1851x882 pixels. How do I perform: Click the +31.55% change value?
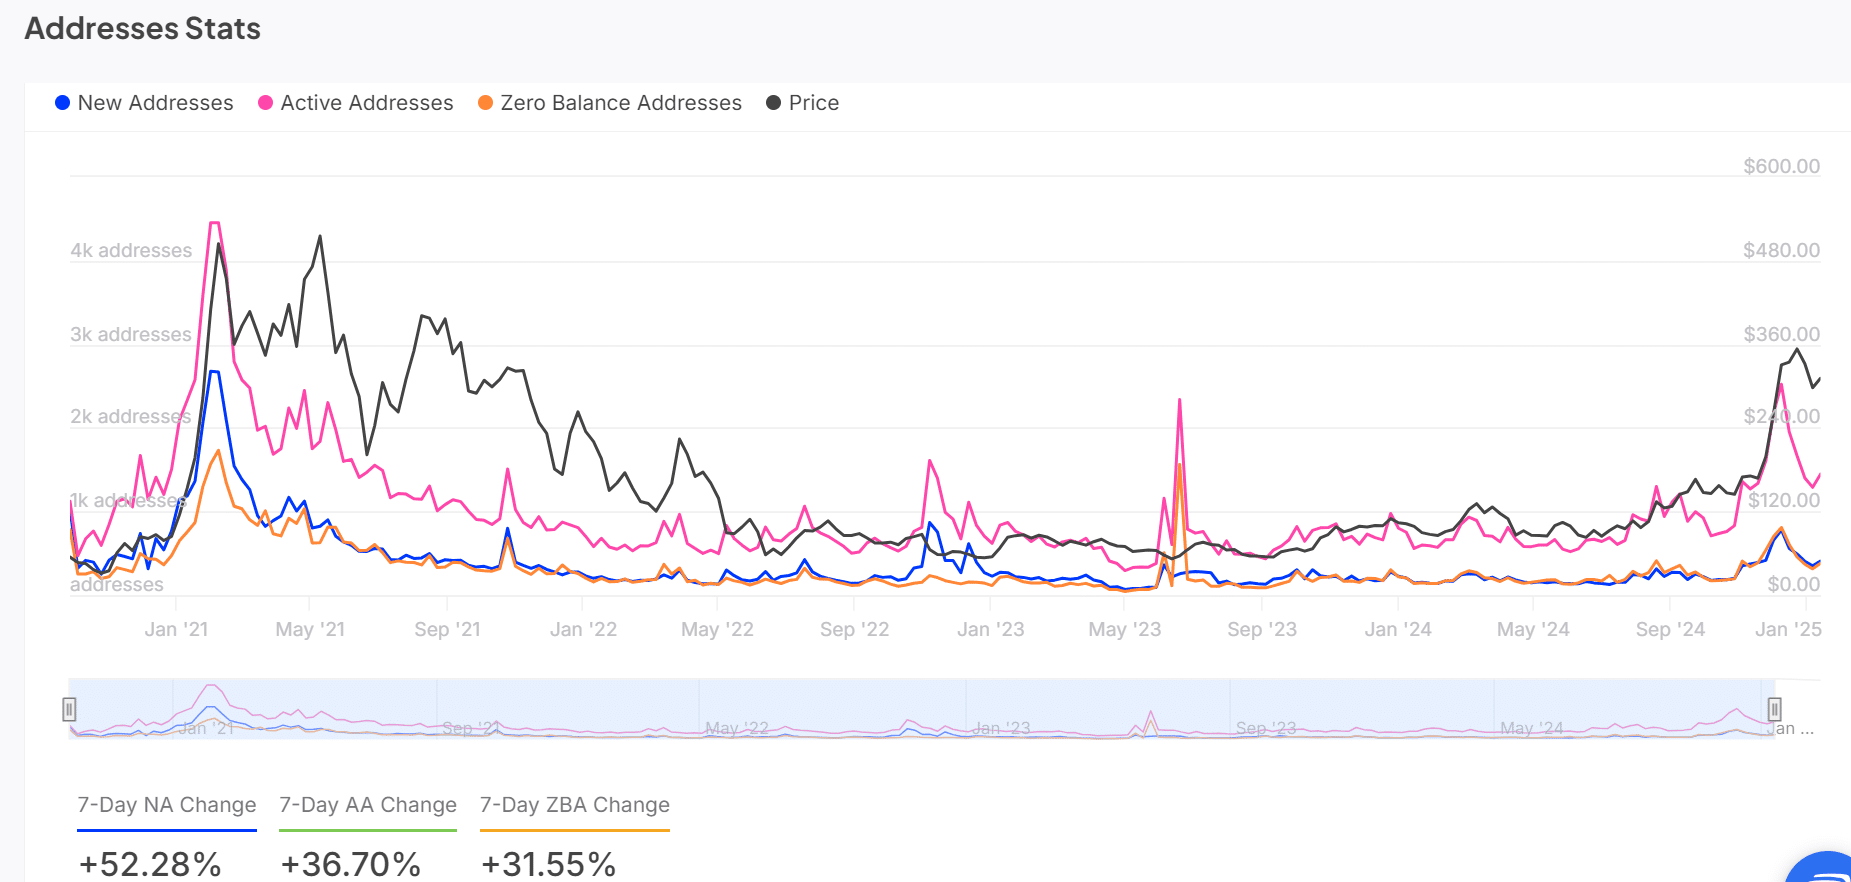(x=548, y=864)
